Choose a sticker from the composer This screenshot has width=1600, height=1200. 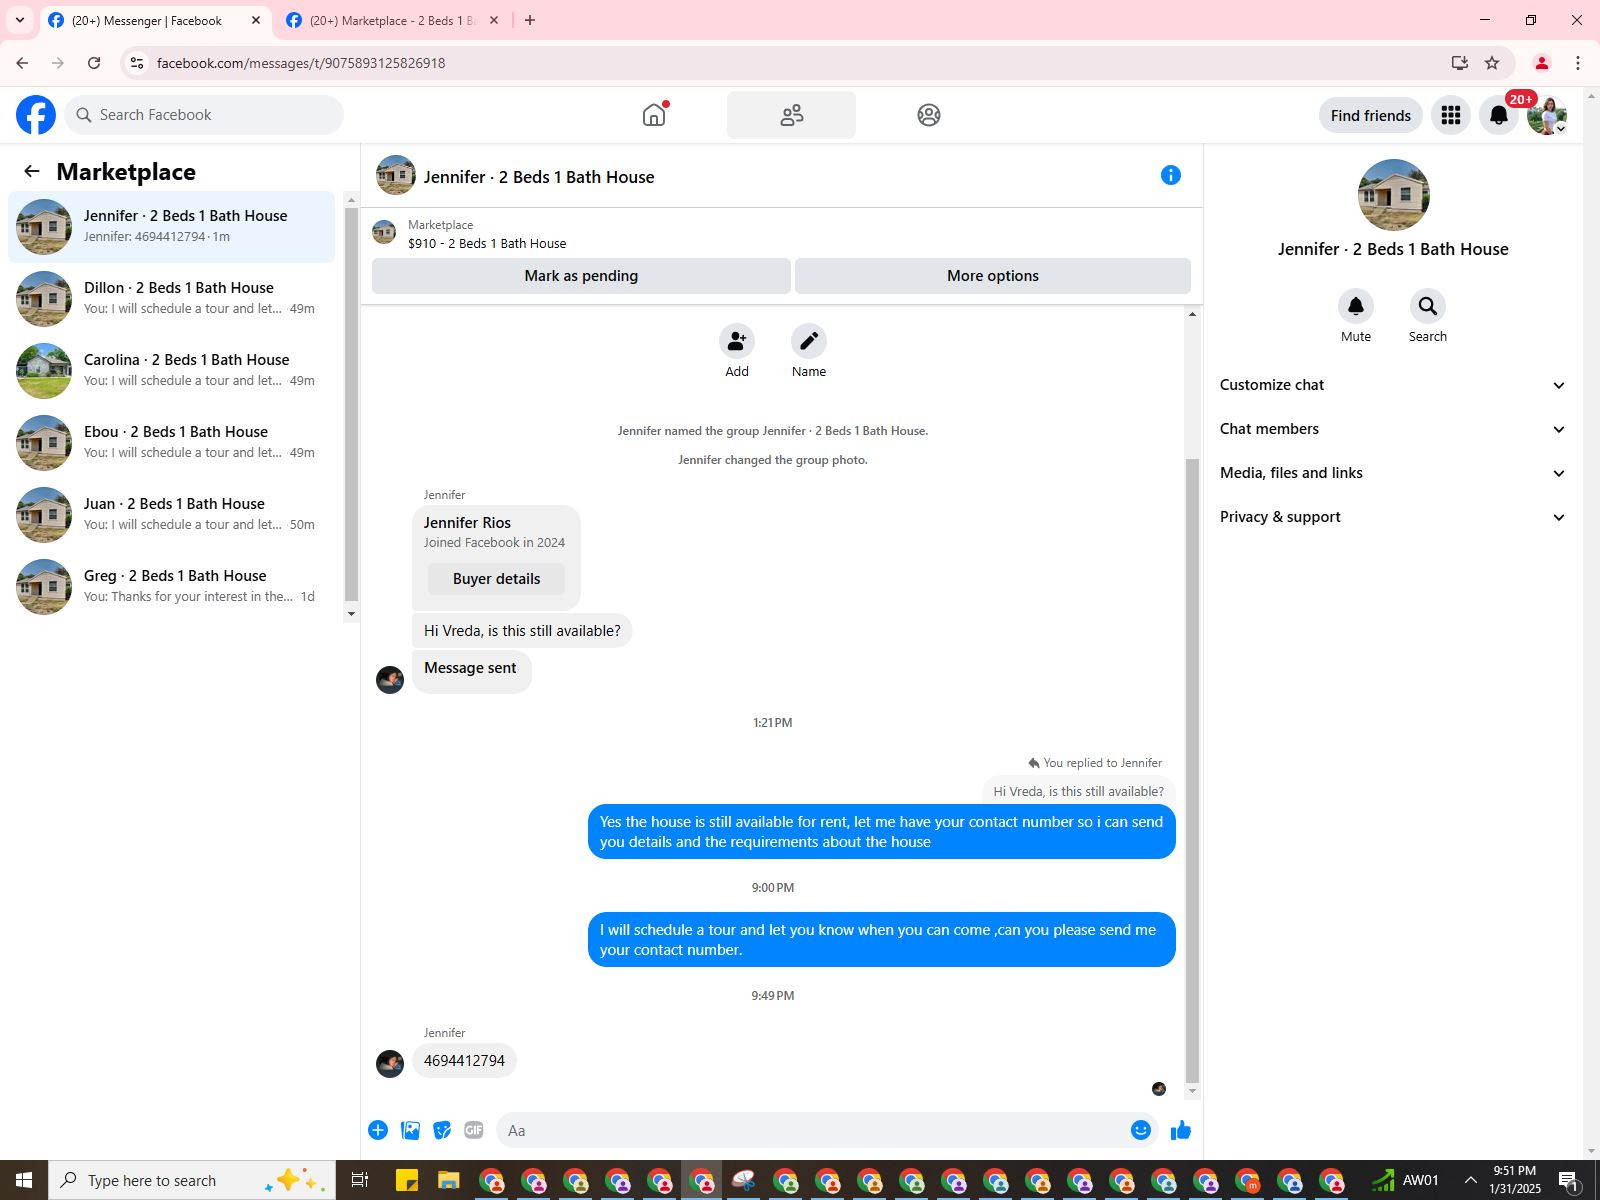point(442,1130)
